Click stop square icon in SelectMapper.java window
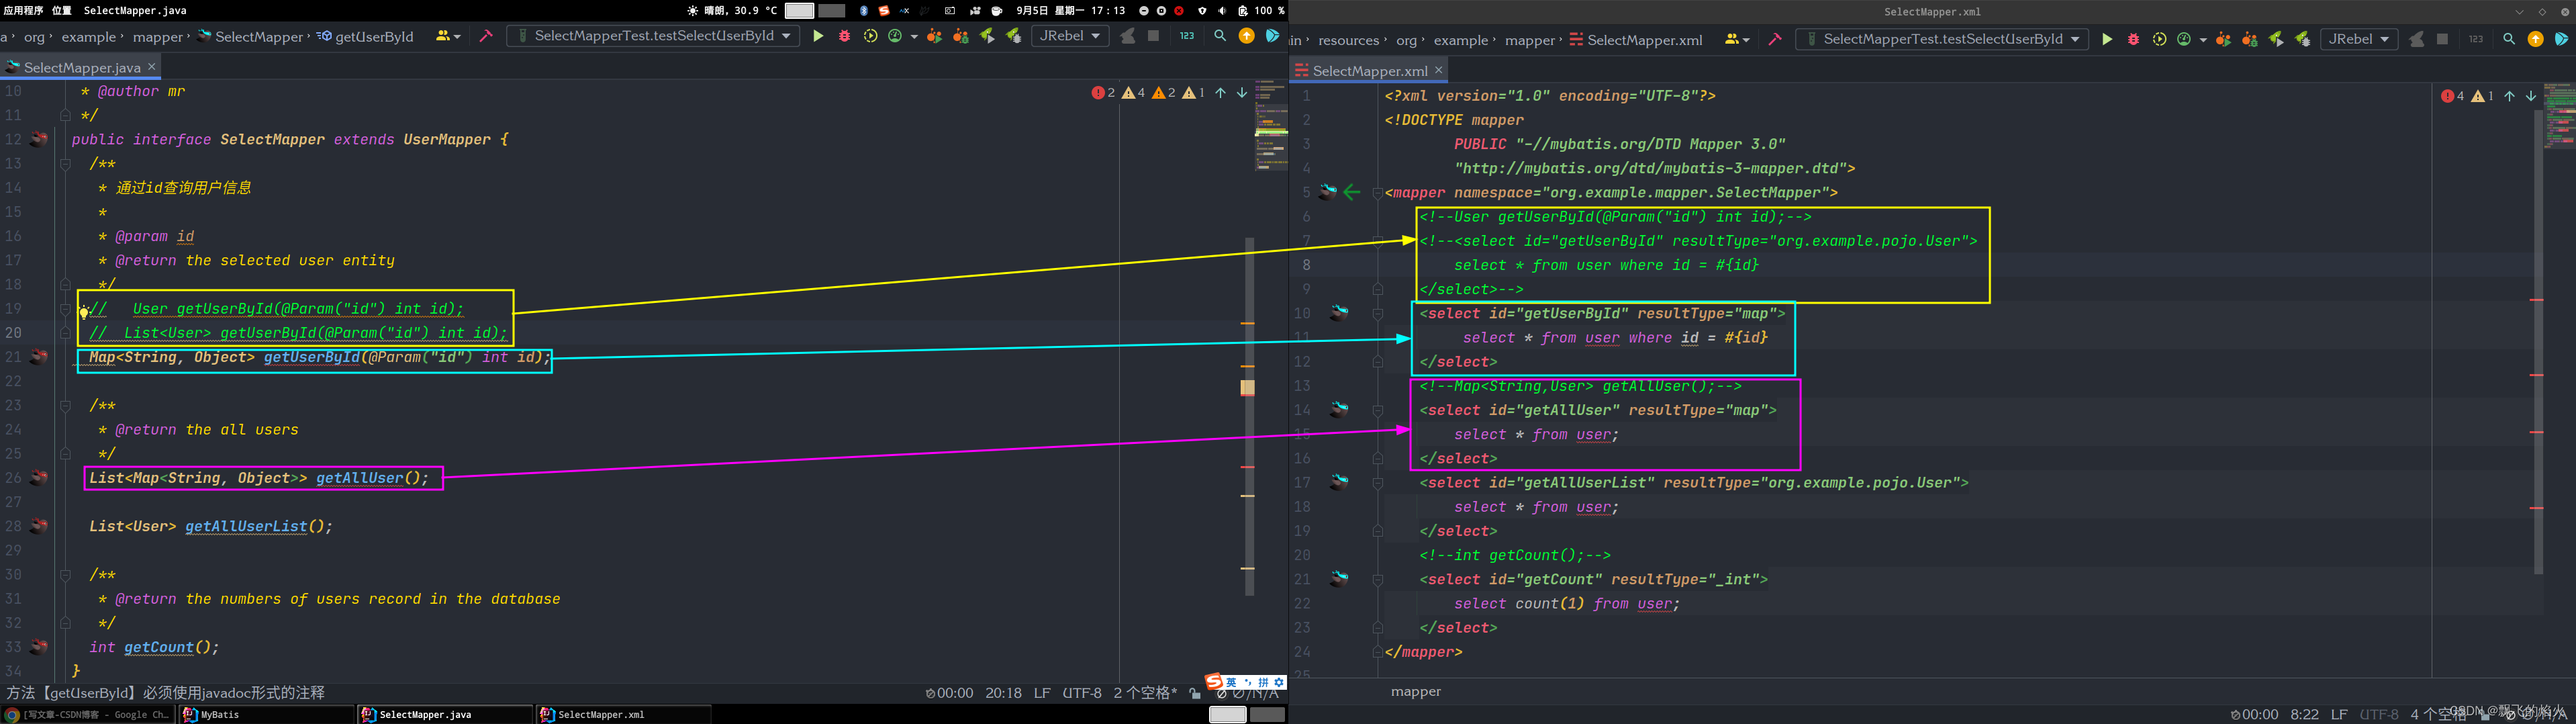The width and height of the screenshot is (2576, 724). 1153,36
